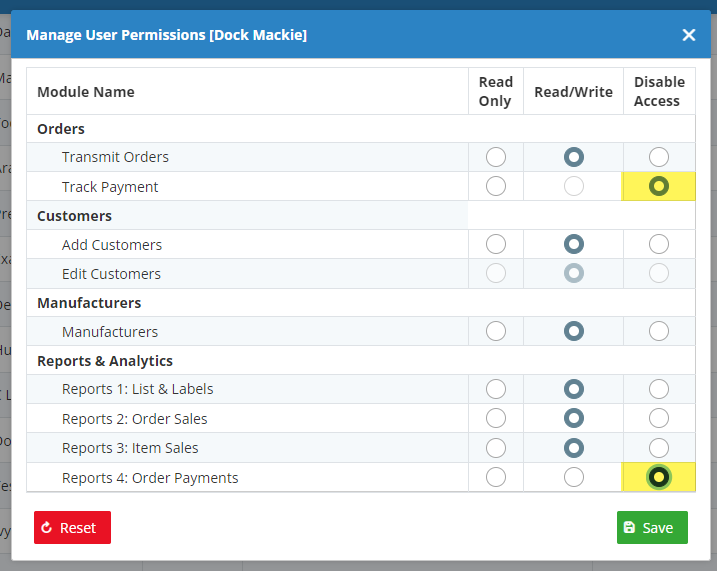The width and height of the screenshot is (717, 571).
Task: Select Read/Write for Track Payment
Action: (573, 186)
